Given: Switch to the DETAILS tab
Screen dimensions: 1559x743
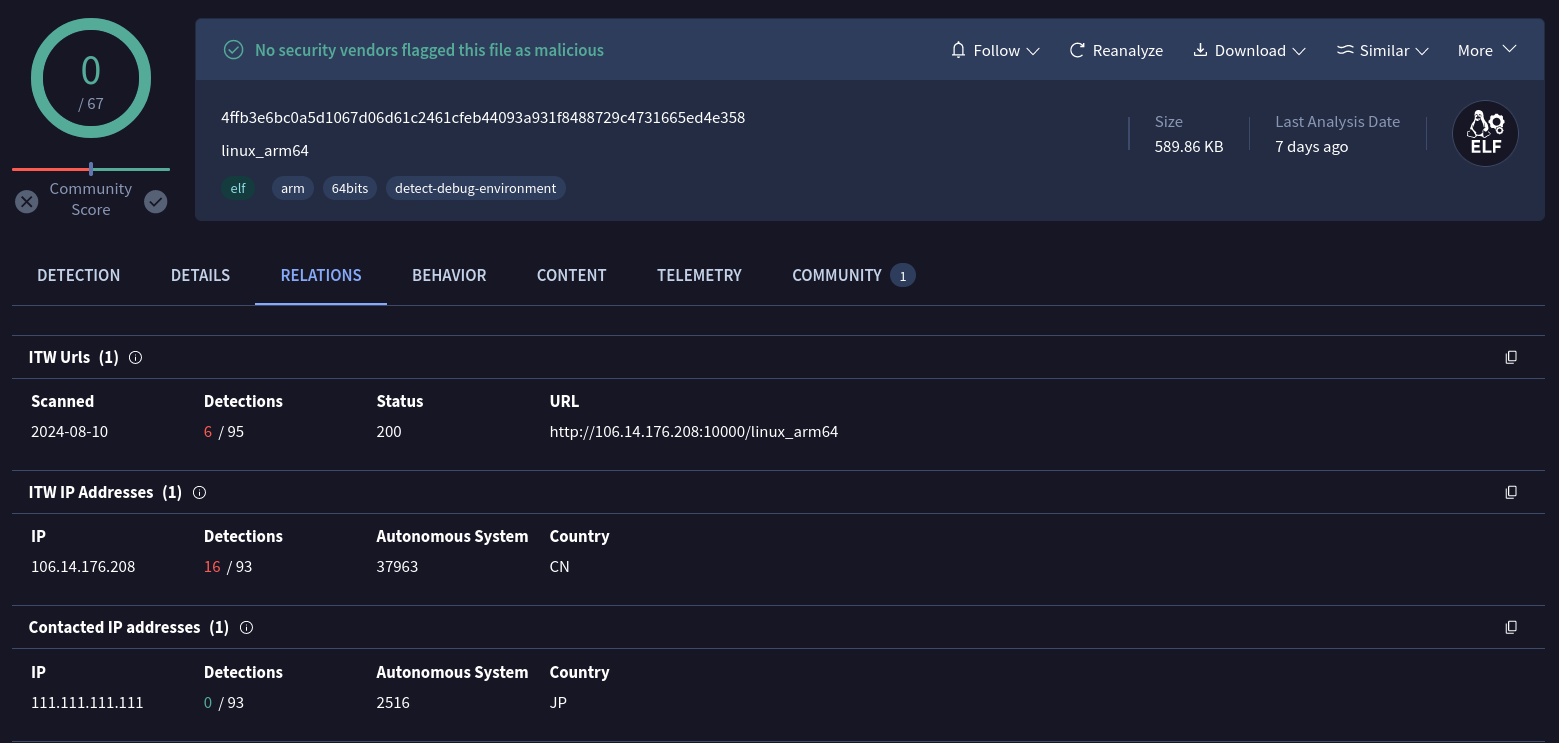Looking at the screenshot, I should coord(200,275).
